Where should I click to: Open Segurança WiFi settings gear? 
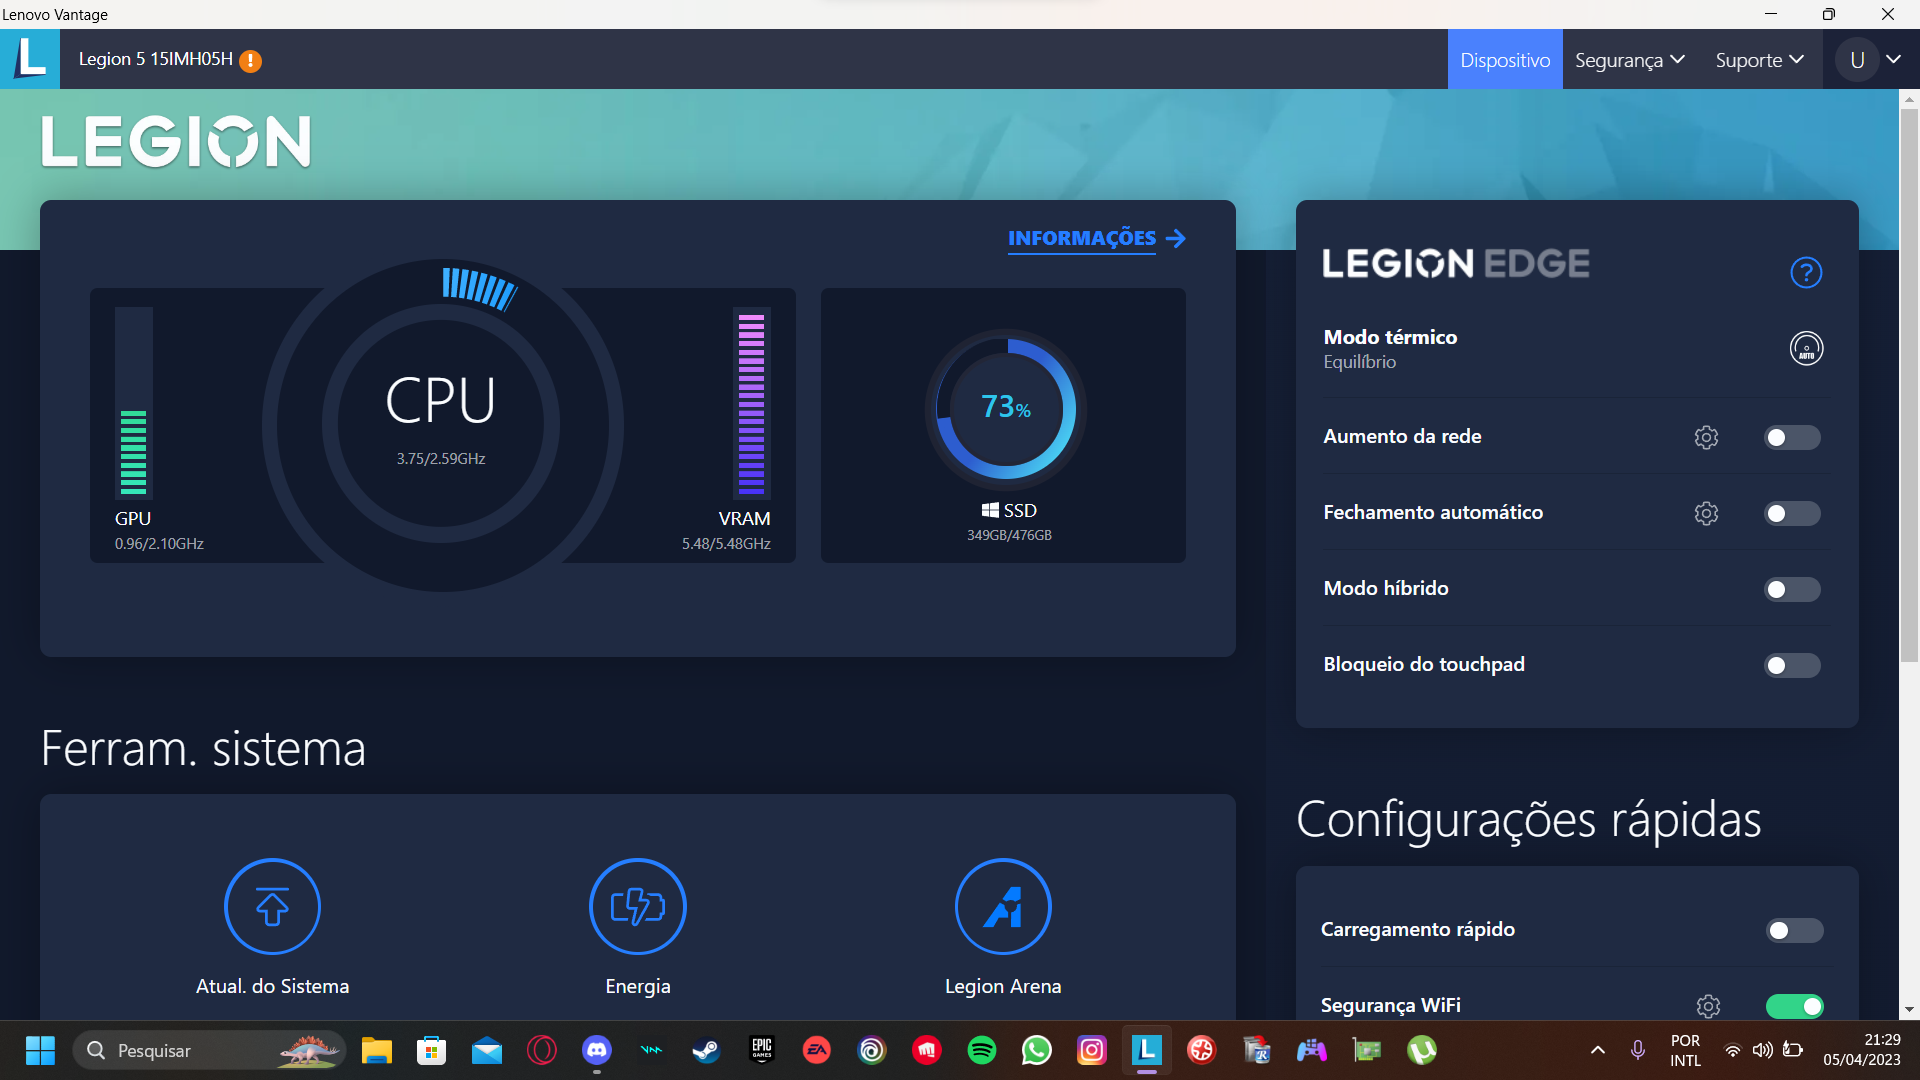pyautogui.click(x=1708, y=1006)
